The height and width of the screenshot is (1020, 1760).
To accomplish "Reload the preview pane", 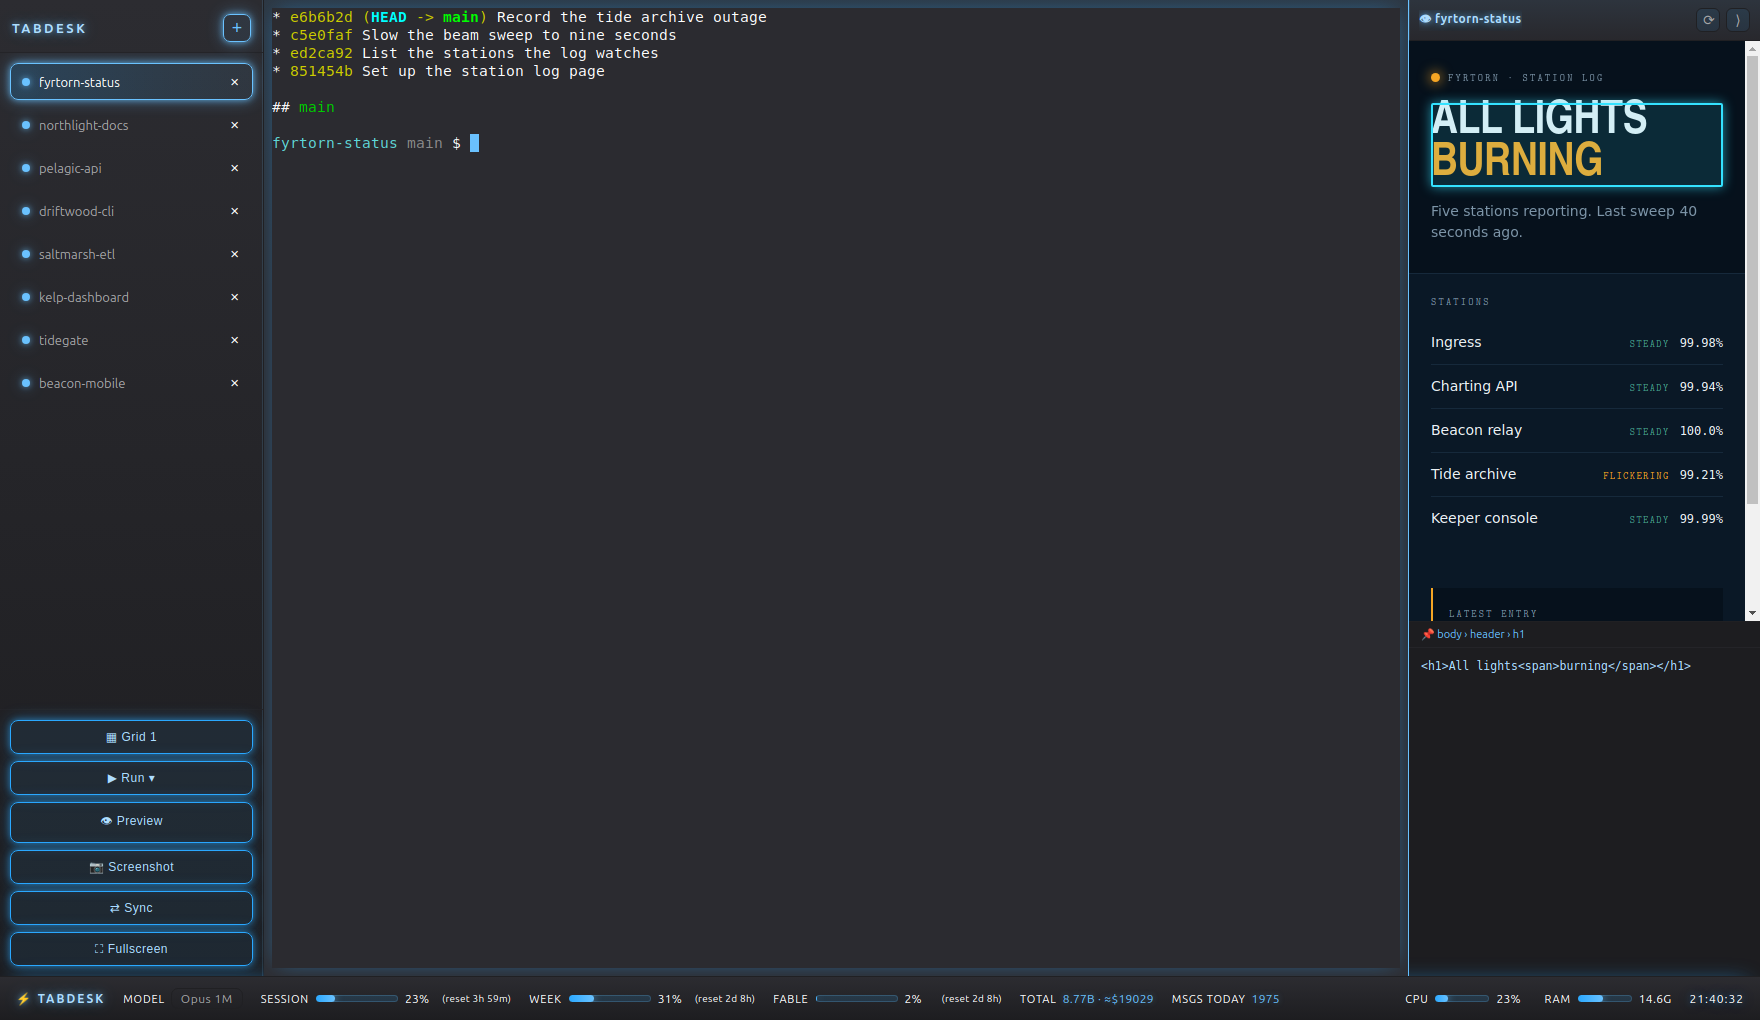I will (1709, 19).
